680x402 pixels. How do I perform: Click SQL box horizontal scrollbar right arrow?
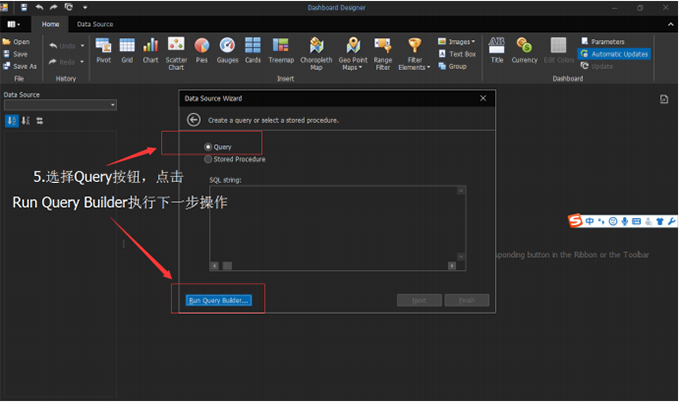[x=452, y=265]
